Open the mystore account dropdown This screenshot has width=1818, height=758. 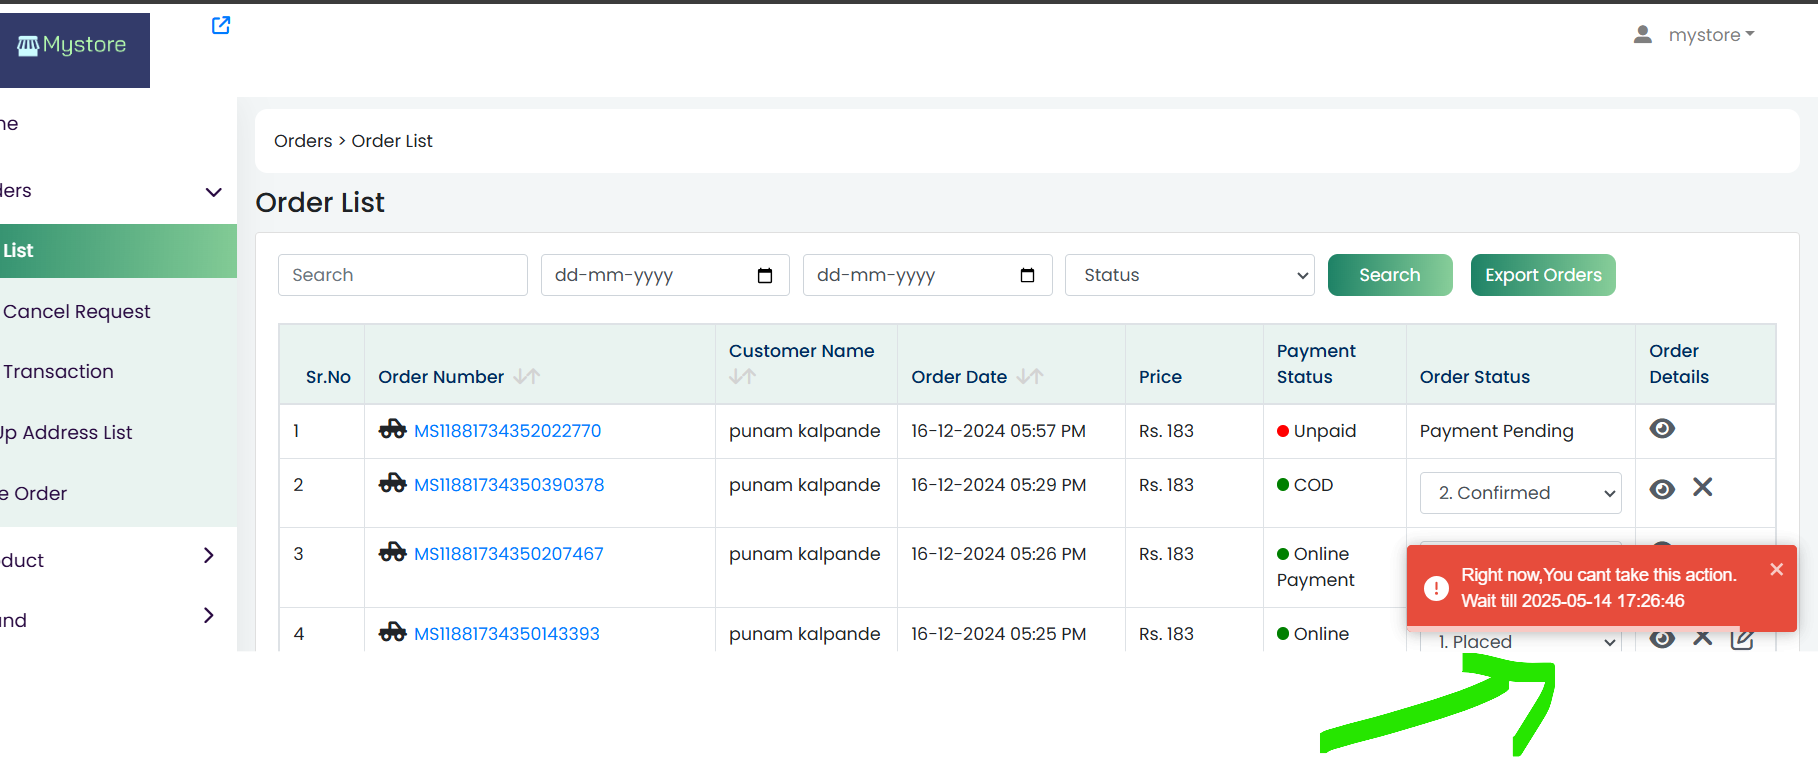point(1711,35)
